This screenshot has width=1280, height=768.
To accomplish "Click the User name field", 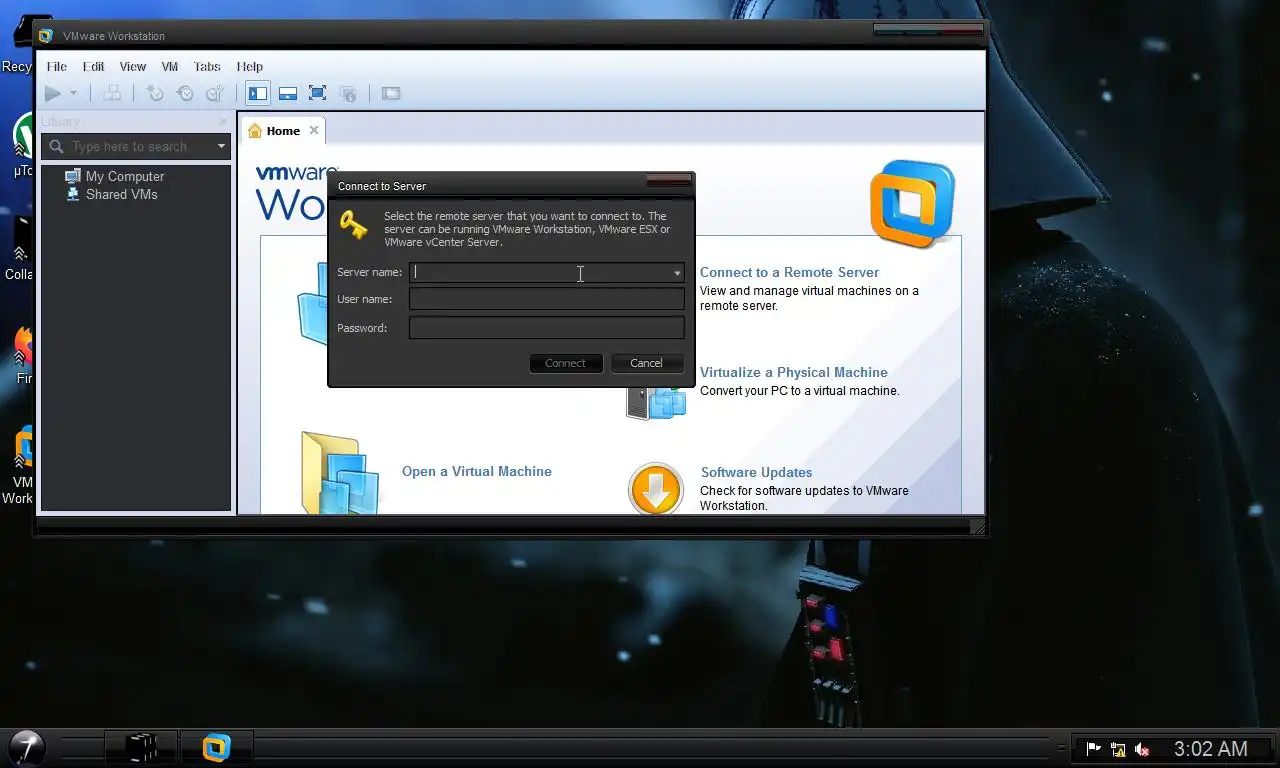I will (x=547, y=299).
